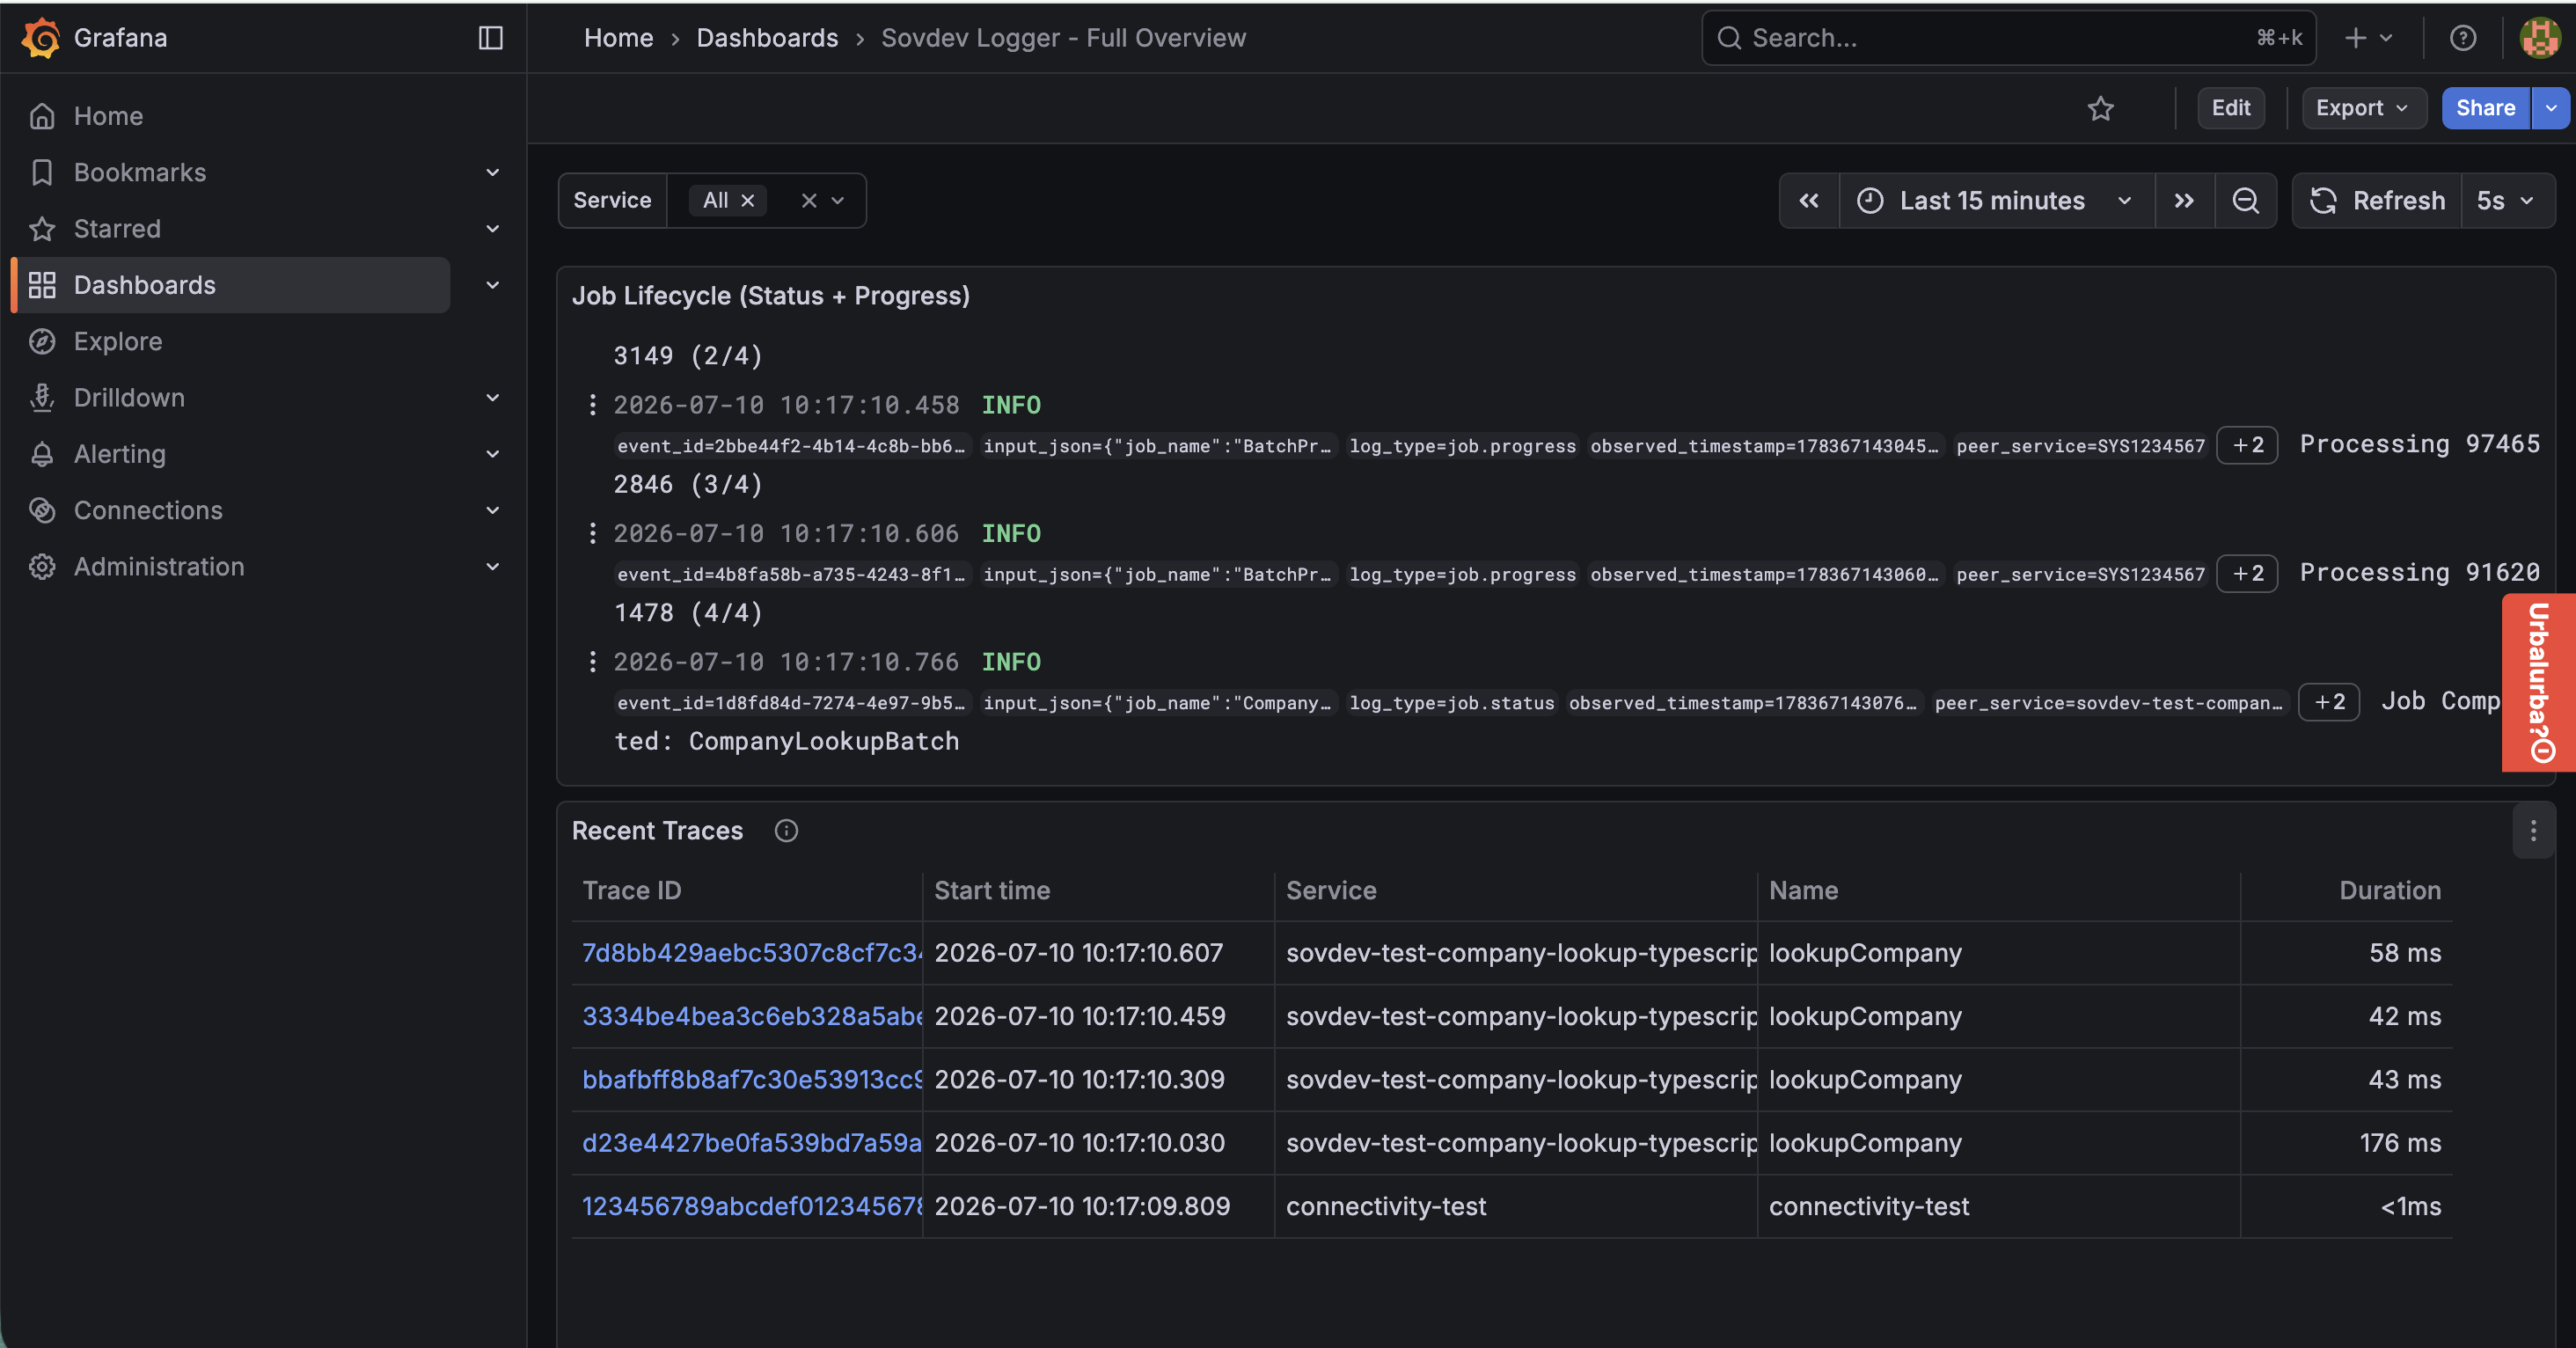Viewport: 2576px width, 1348px height.
Task: Follow the Dashboards breadcrumb link
Action: pos(767,38)
